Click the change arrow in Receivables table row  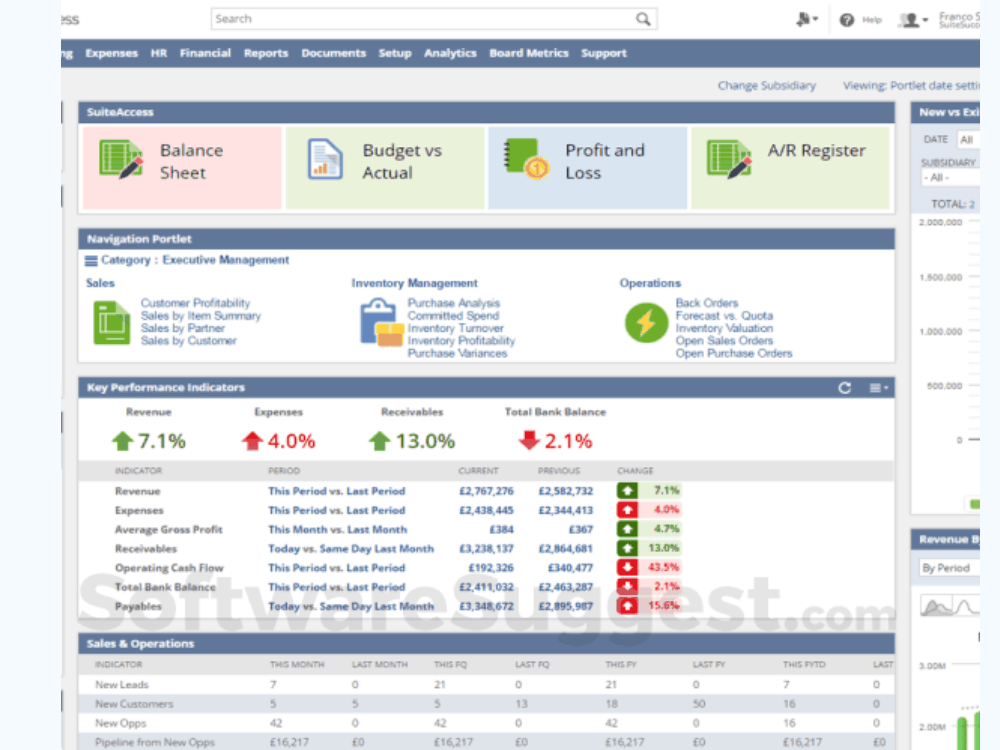627,548
